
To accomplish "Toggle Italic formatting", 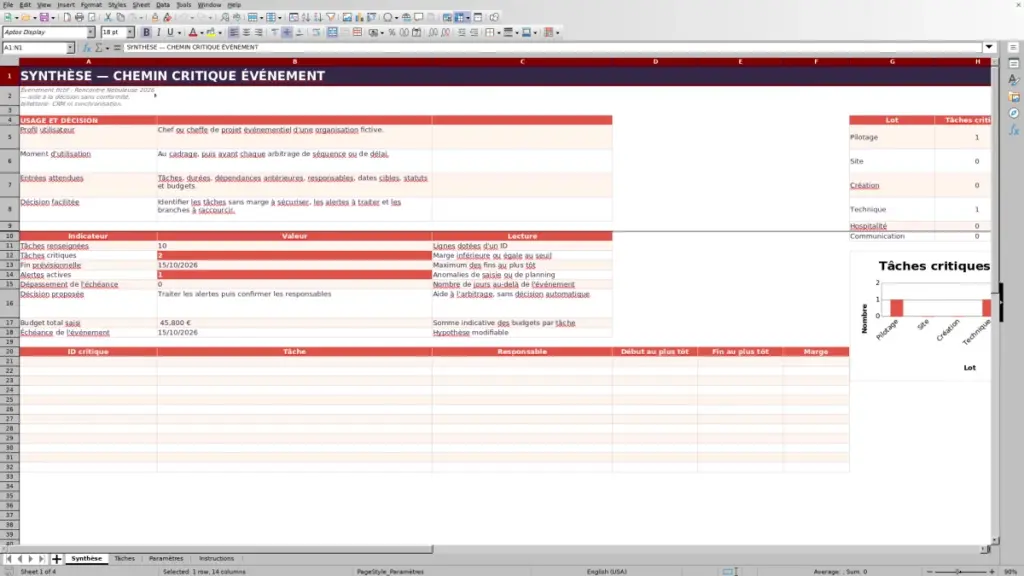I will [x=159, y=33].
